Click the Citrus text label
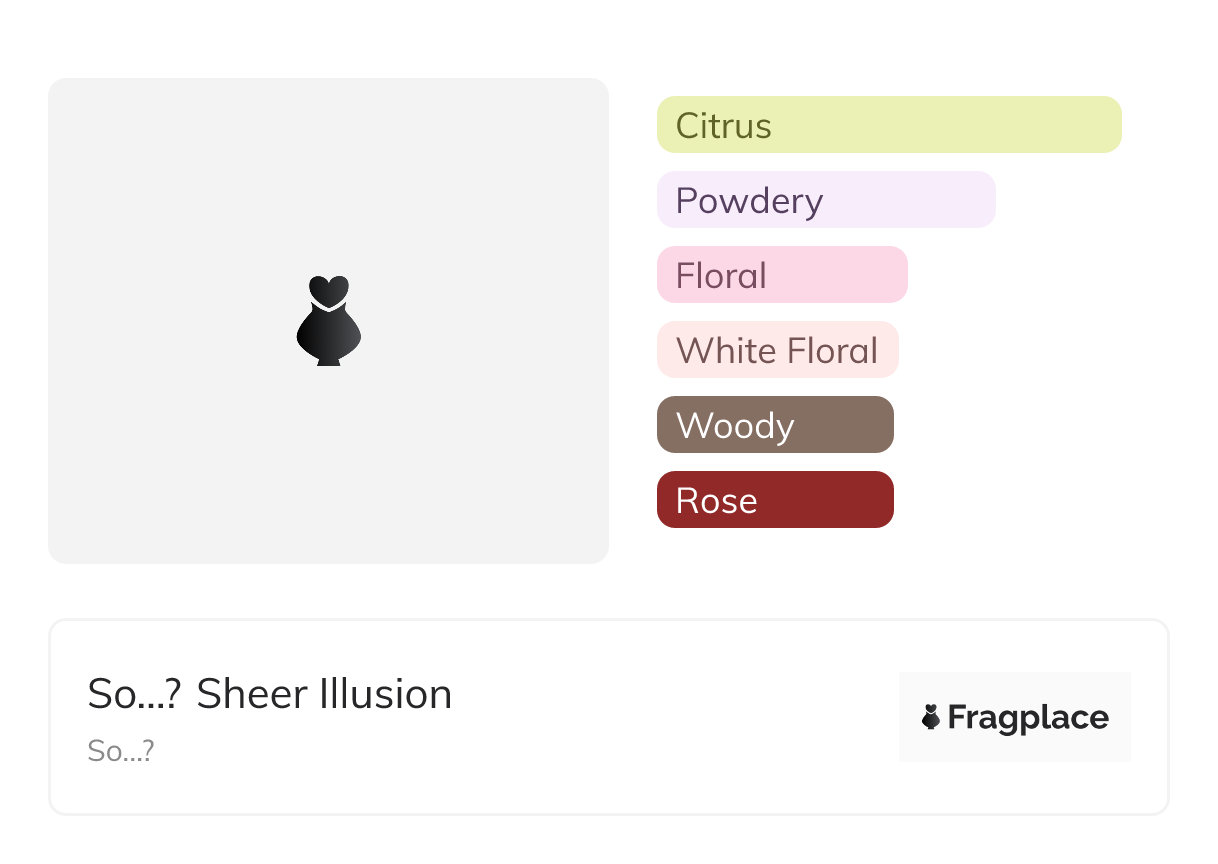Screen dimensions: 1218x864 723,126
